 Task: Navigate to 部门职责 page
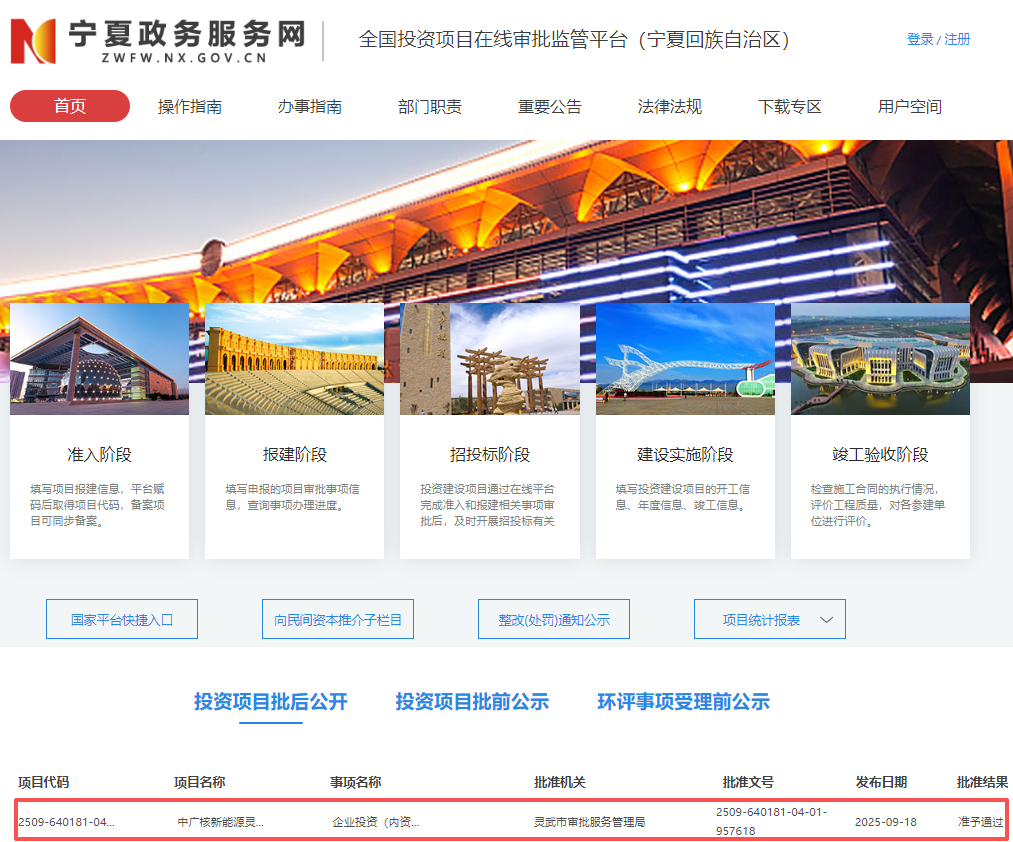pos(430,107)
